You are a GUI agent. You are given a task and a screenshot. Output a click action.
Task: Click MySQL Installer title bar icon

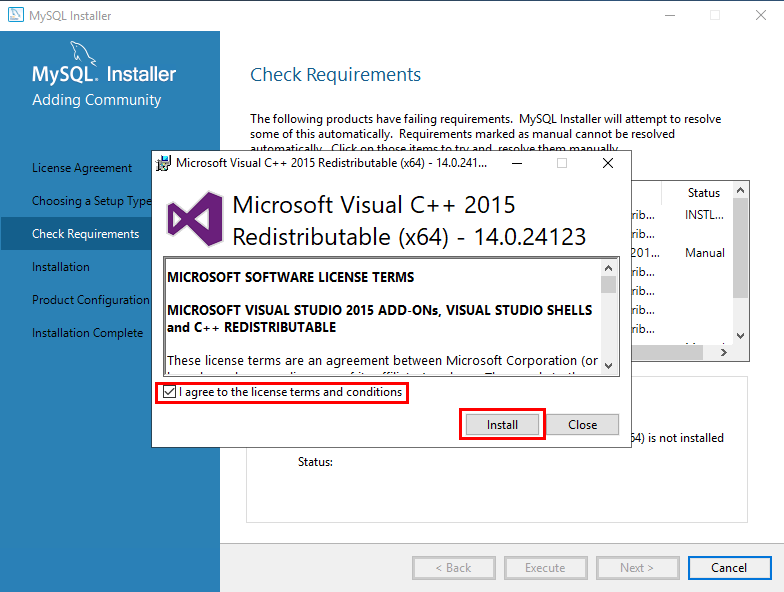click(16, 14)
